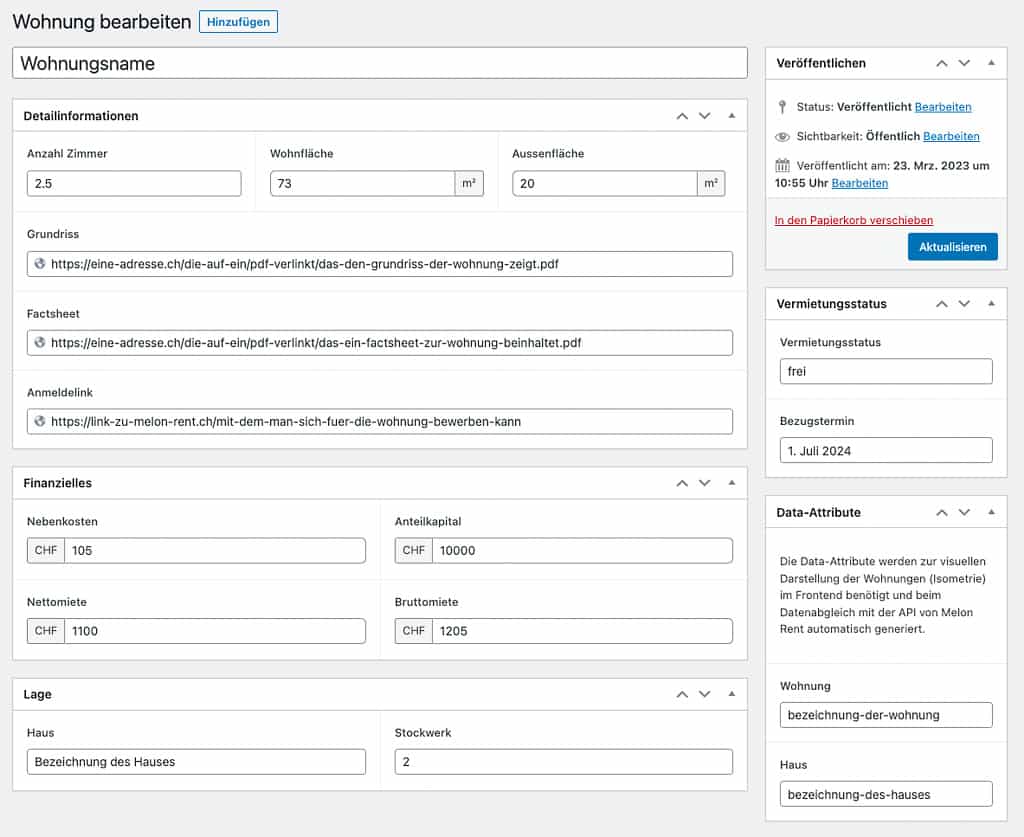Viewport: 1024px width, 837px height.
Task: Click the Haus field in Lage panel
Action: [197, 762]
